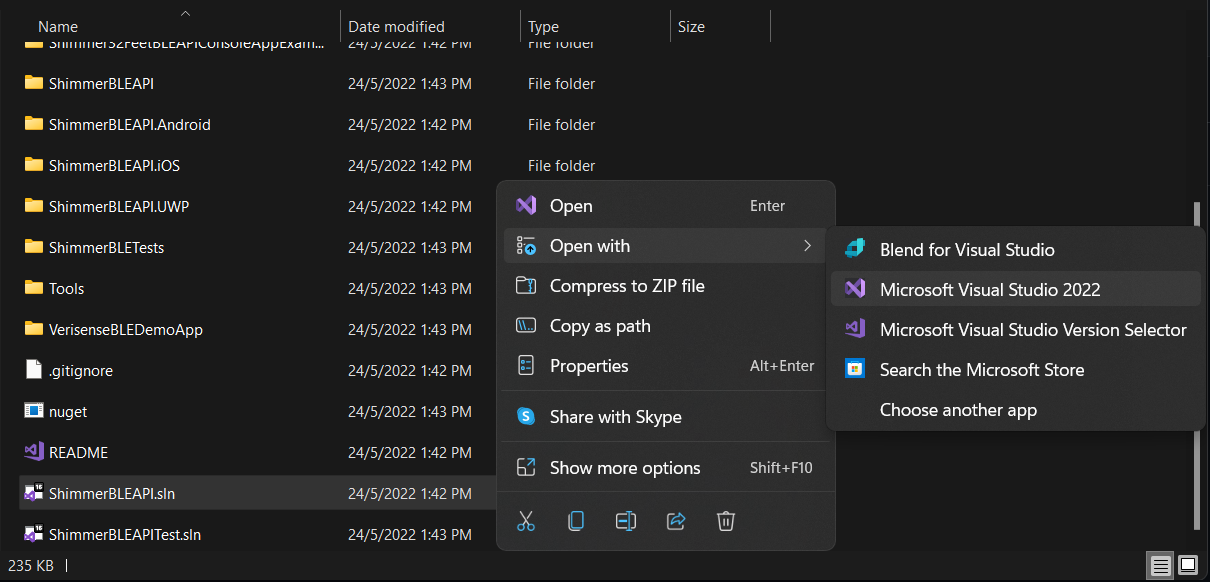Click the Copy icon in context menu

pos(576,520)
